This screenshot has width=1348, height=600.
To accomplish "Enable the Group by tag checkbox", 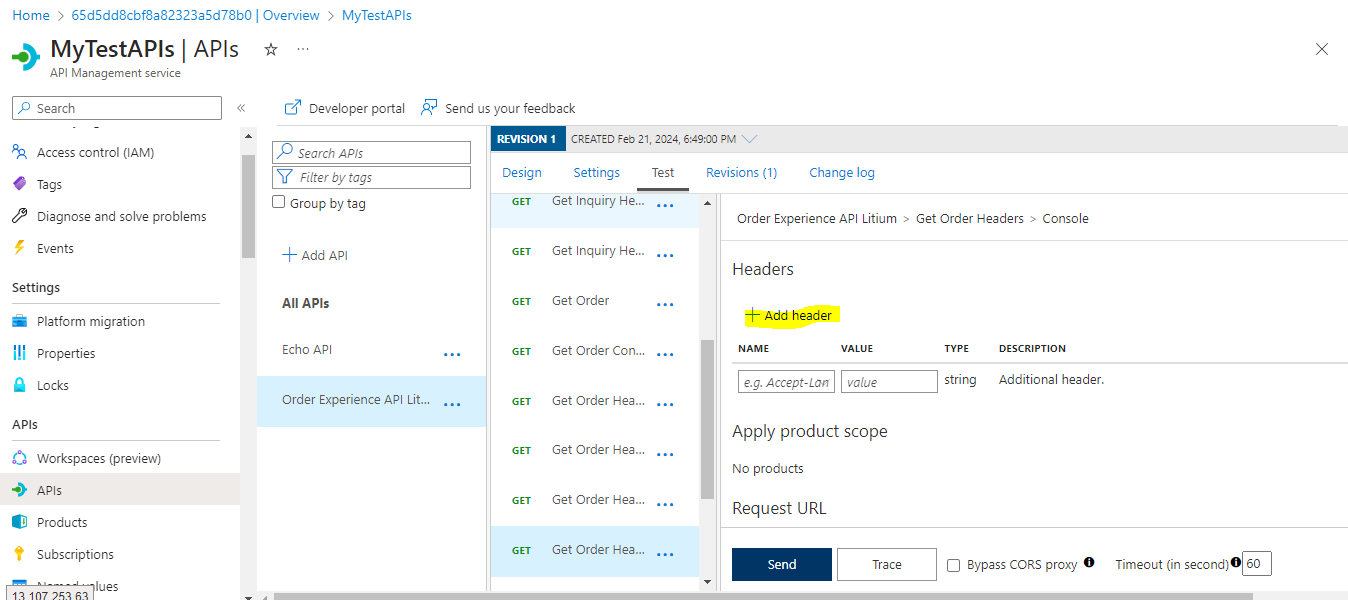I will pos(279,202).
